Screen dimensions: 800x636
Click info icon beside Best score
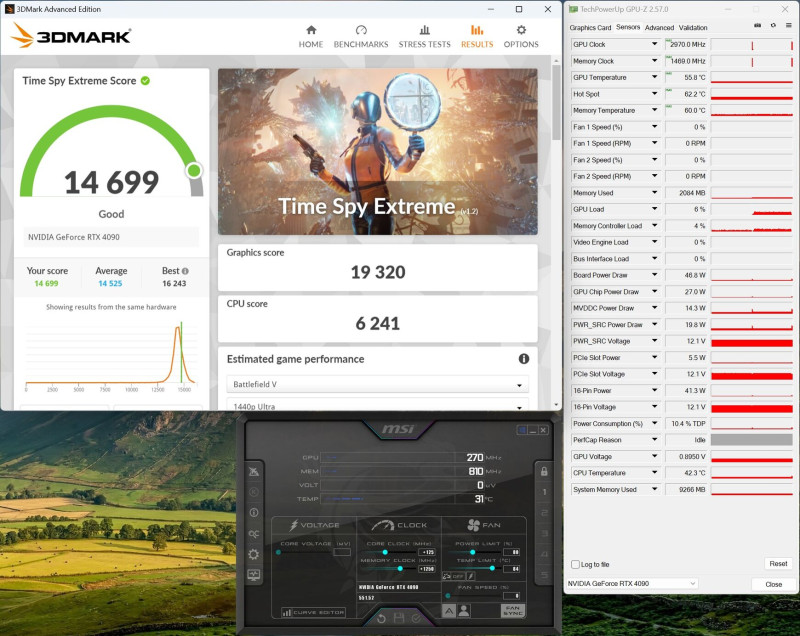tap(185, 271)
